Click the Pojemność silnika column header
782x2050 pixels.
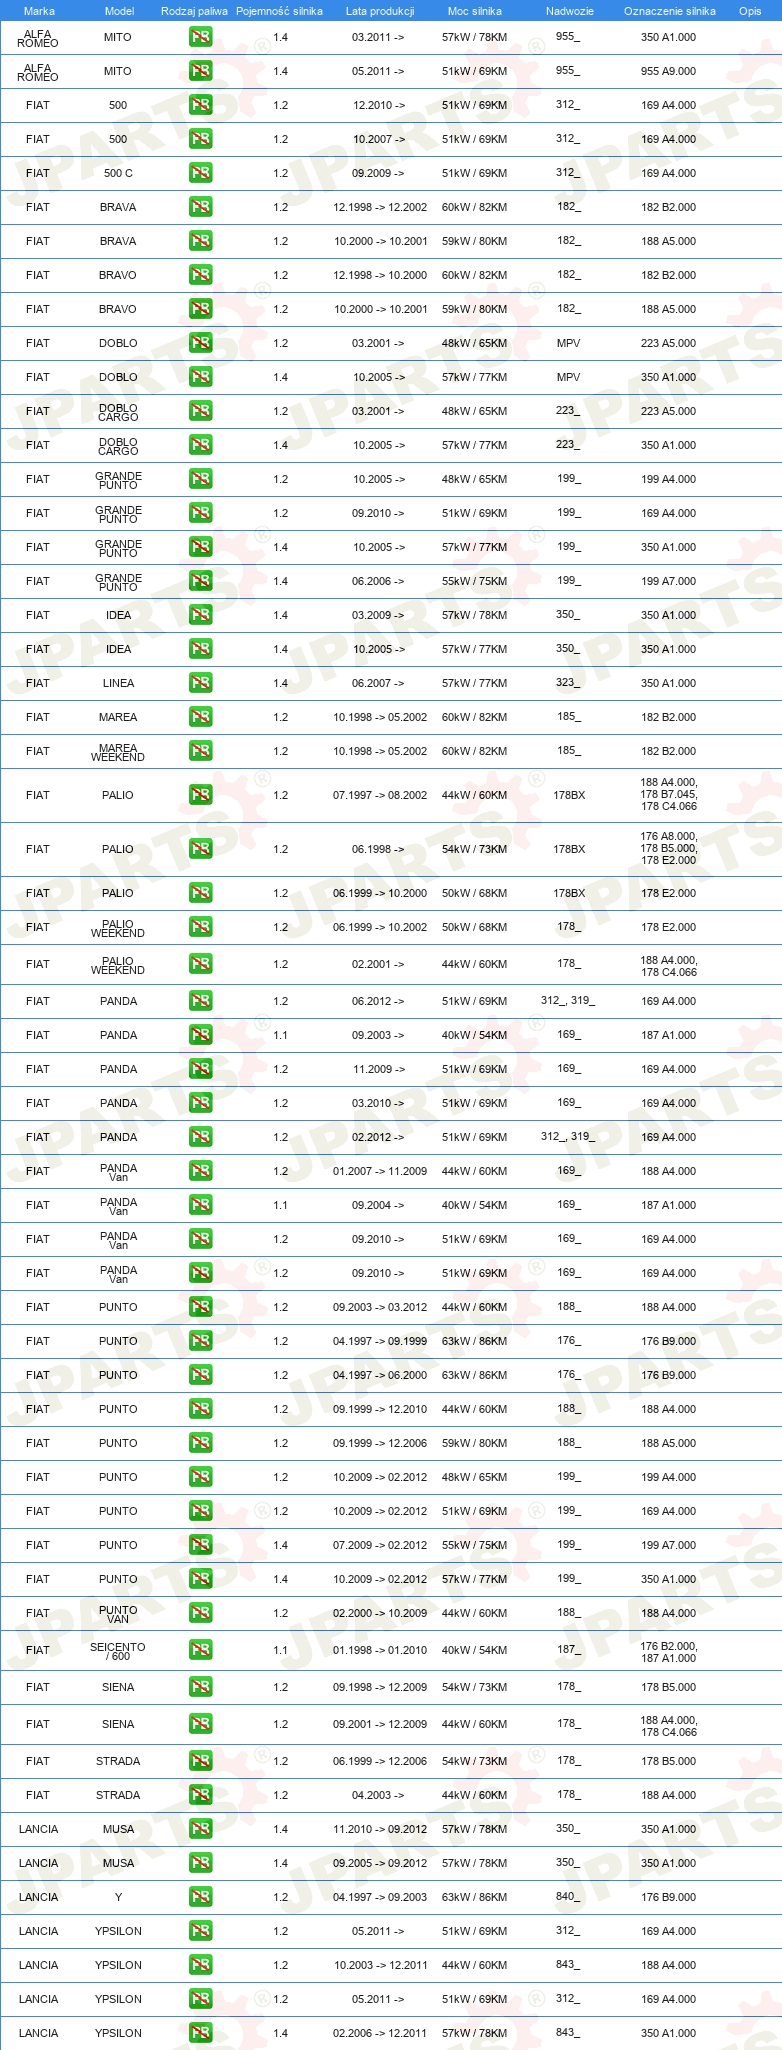pos(279,11)
